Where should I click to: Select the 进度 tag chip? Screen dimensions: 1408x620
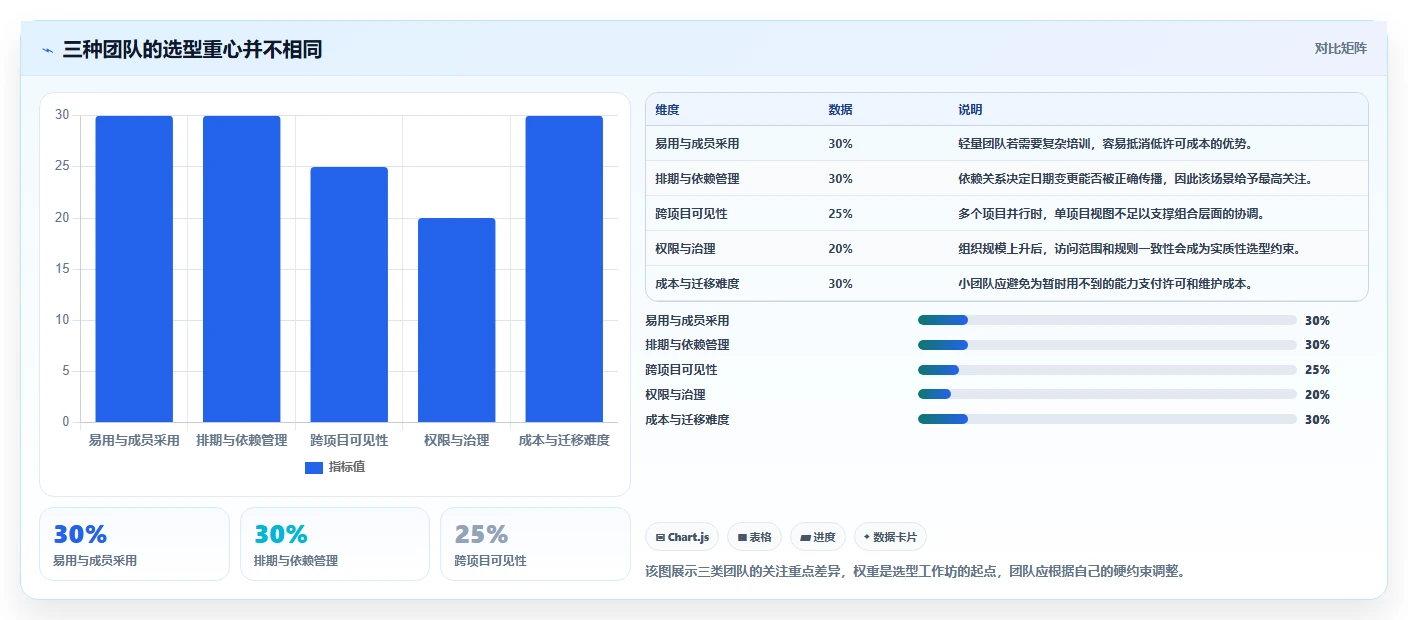click(x=818, y=537)
